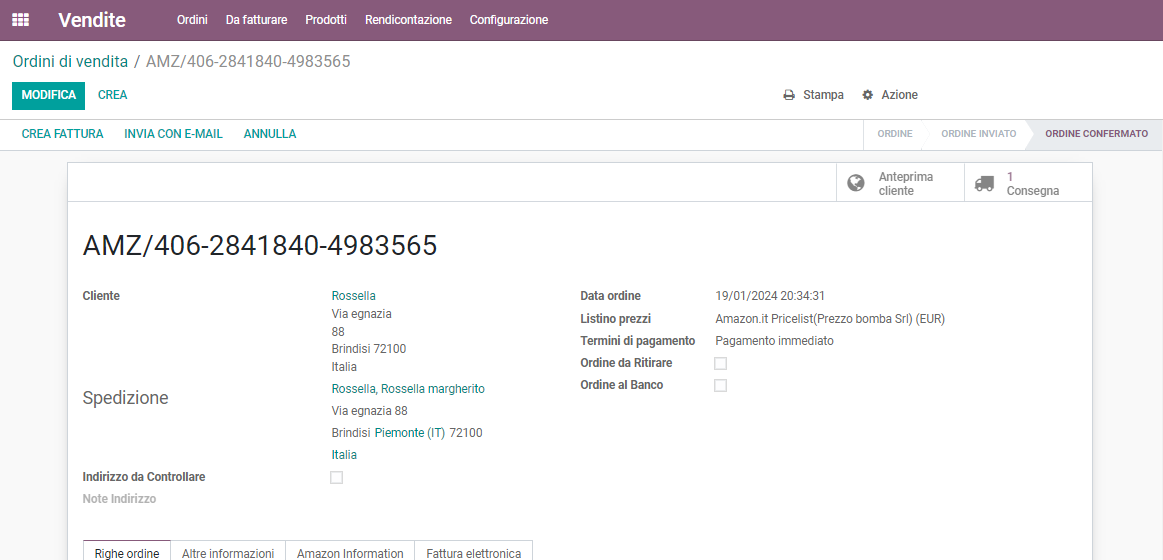The width and height of the screenshot is (1163, 560).
Task: Switch to the Righe ordine tab
Action: click(127, 553)
